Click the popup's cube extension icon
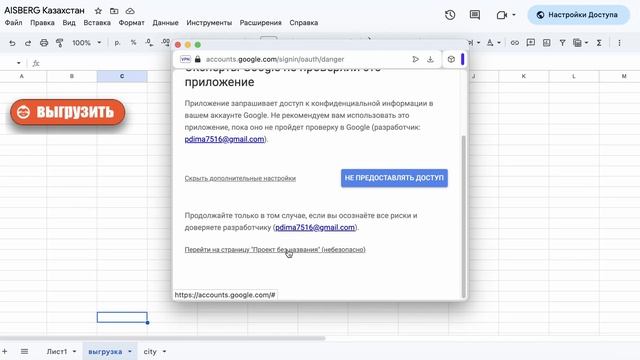This screenshot has width=640, height=360. [451, 59]
